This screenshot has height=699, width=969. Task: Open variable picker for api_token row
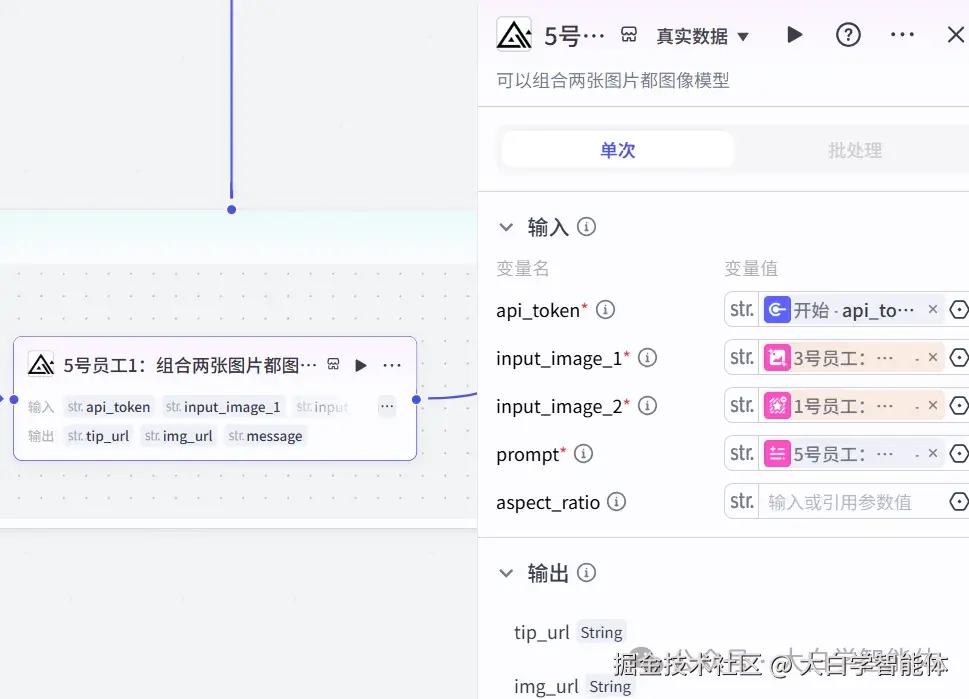(x=959, y=309)
